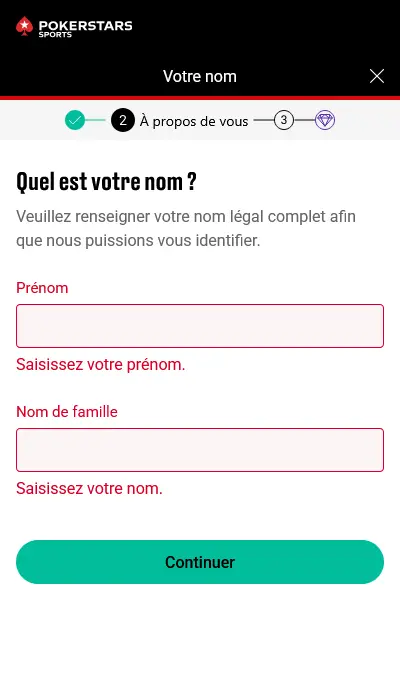The width and height of the screenshot is (400, 700).
Task: Click the completed step one checkmark icon
Action: tap(75, 120)
